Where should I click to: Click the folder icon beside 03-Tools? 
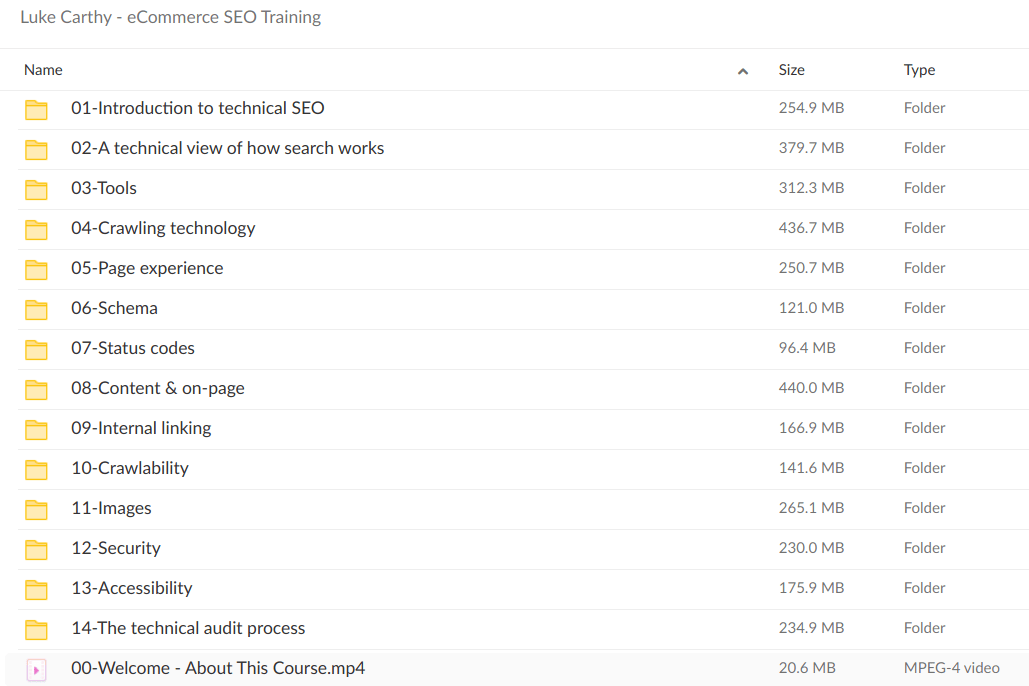tap(37, 188)
